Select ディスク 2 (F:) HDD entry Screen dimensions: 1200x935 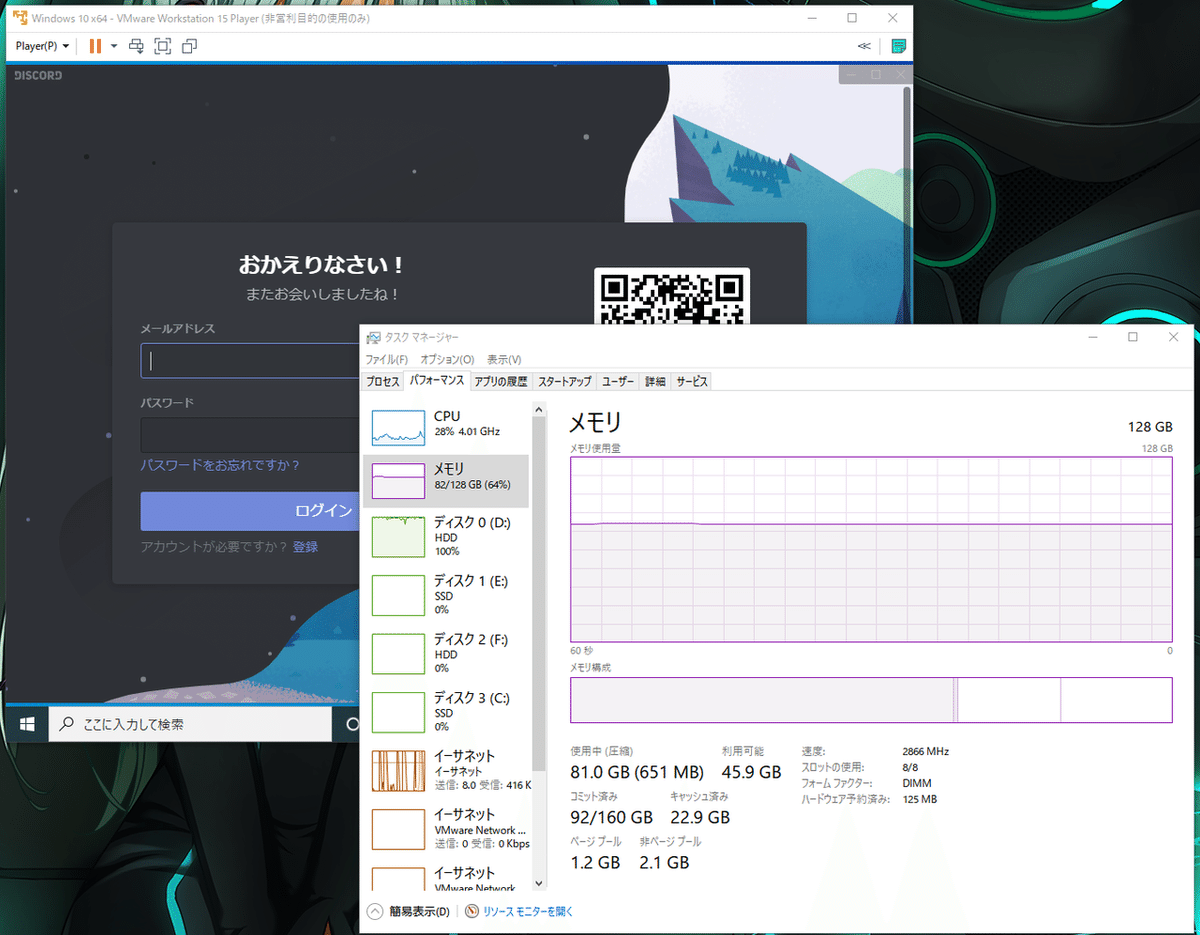pyautogui.click(x=446, y=653)
